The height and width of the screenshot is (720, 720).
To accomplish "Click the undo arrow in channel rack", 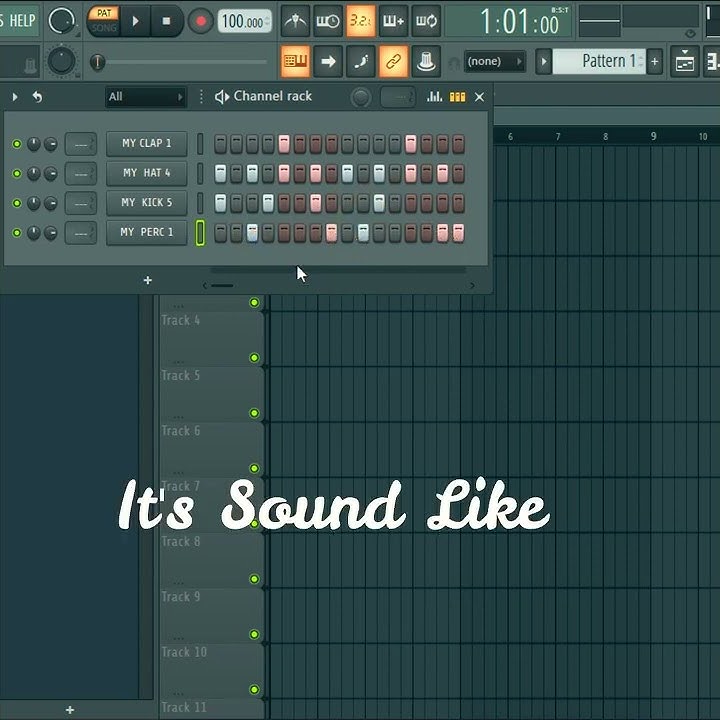I will click(x=38, y=97).
